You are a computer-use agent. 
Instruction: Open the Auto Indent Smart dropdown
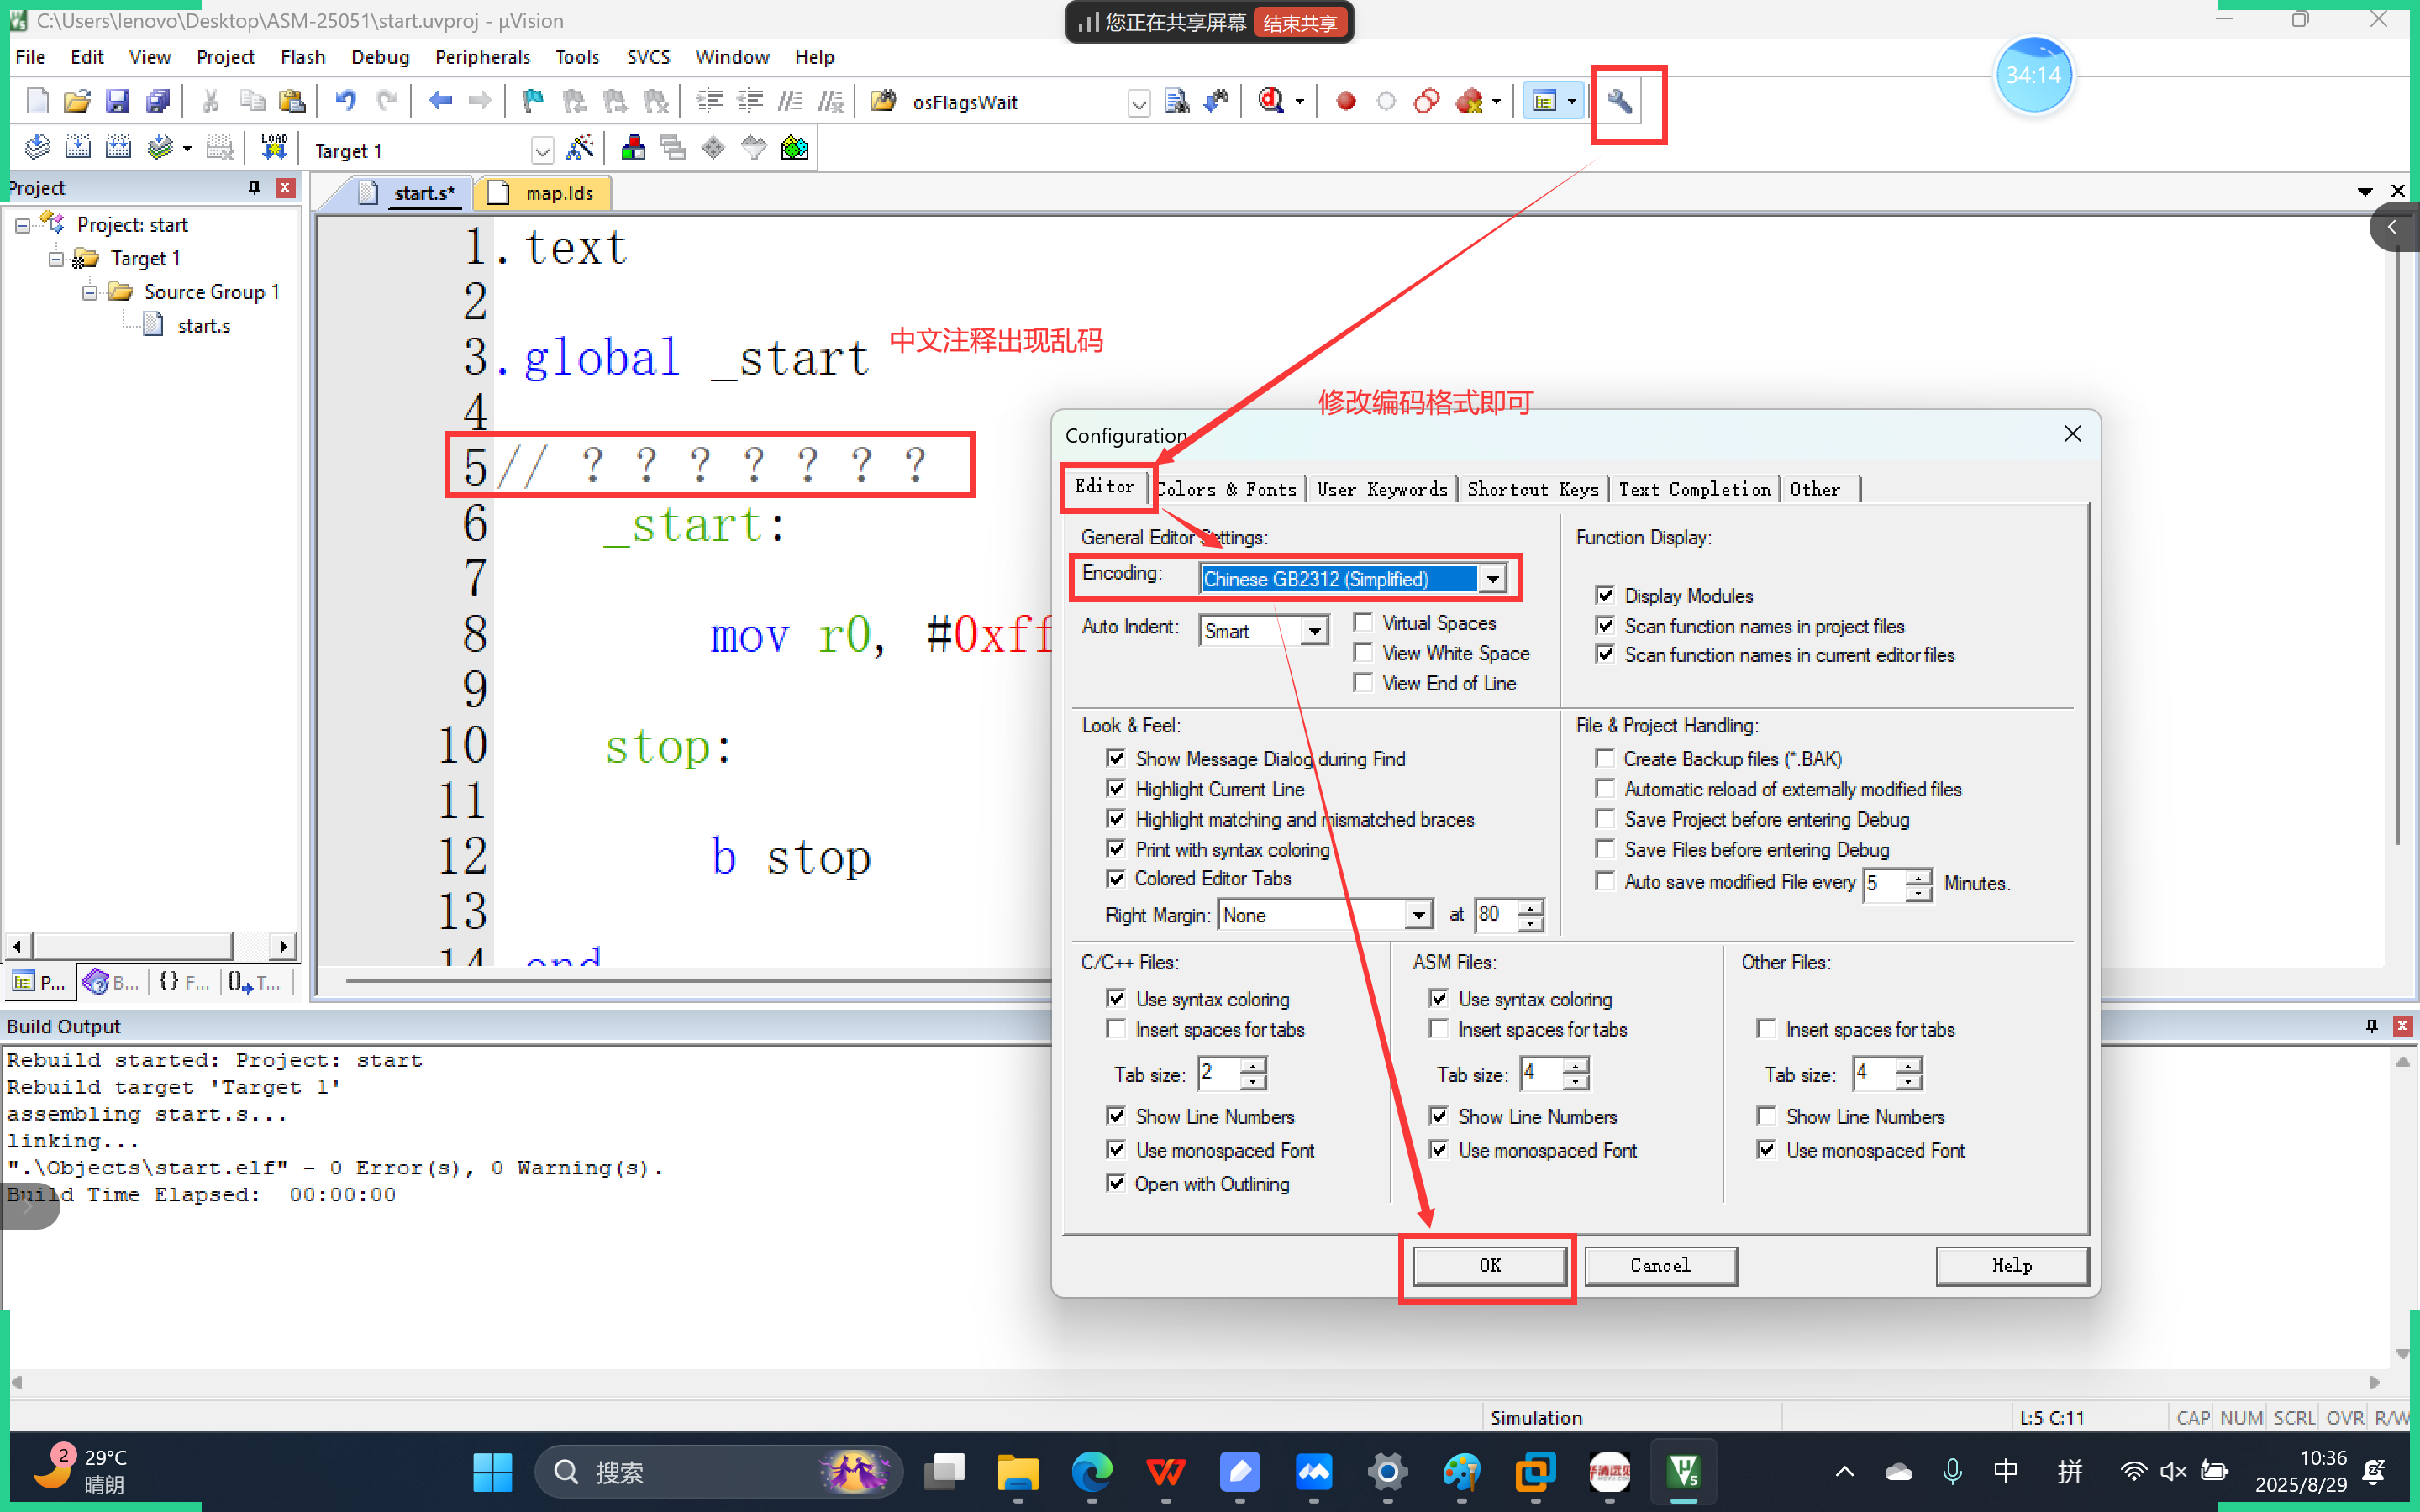[x=1314, y=631]
